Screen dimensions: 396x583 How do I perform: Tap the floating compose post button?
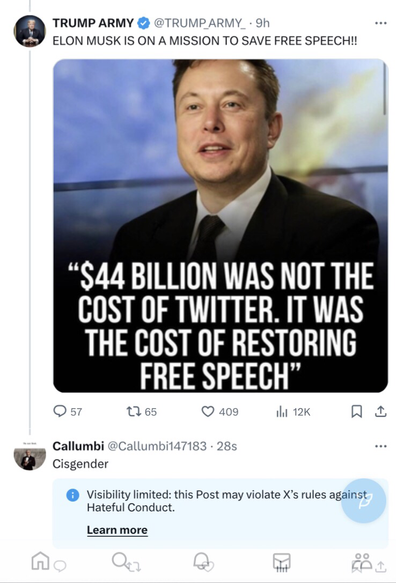(363, 500)
